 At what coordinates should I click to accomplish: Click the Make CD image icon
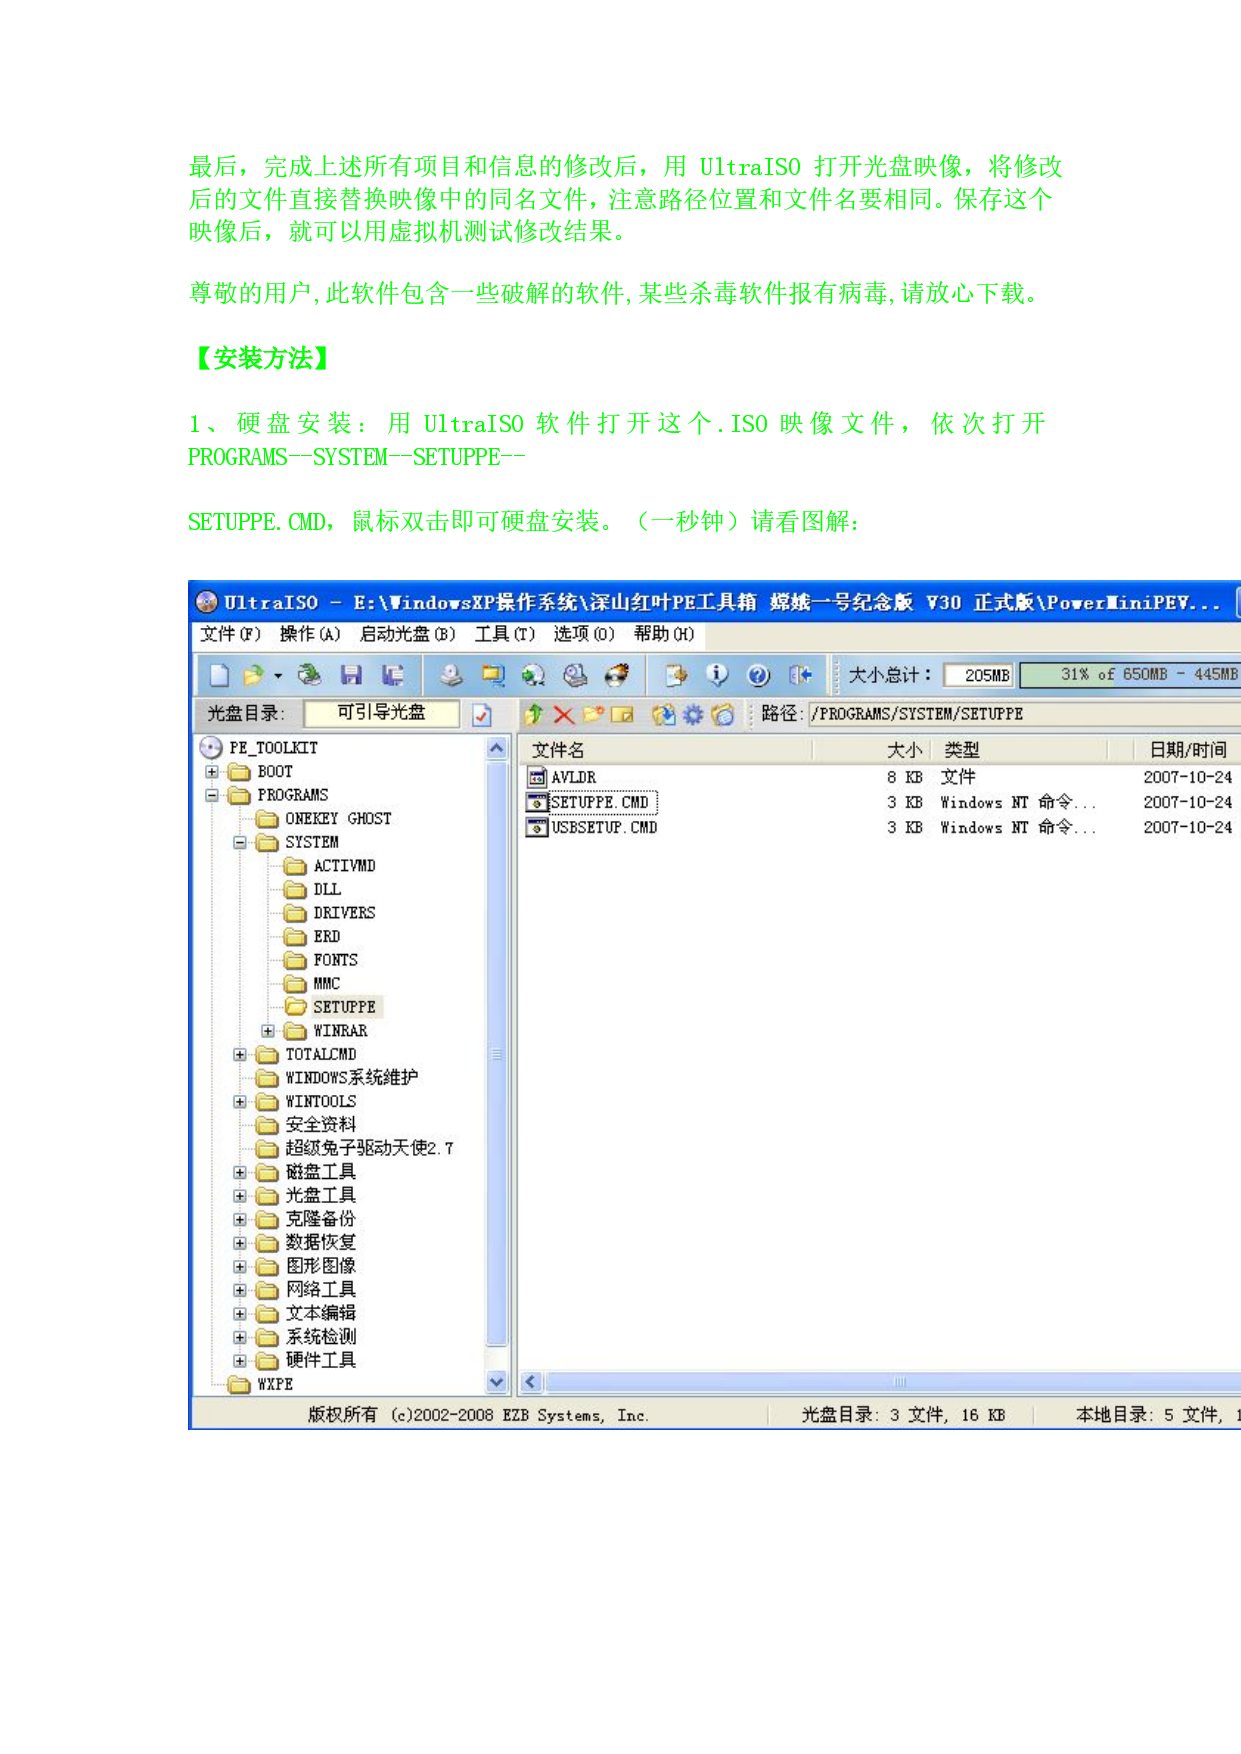click(451, 676)
